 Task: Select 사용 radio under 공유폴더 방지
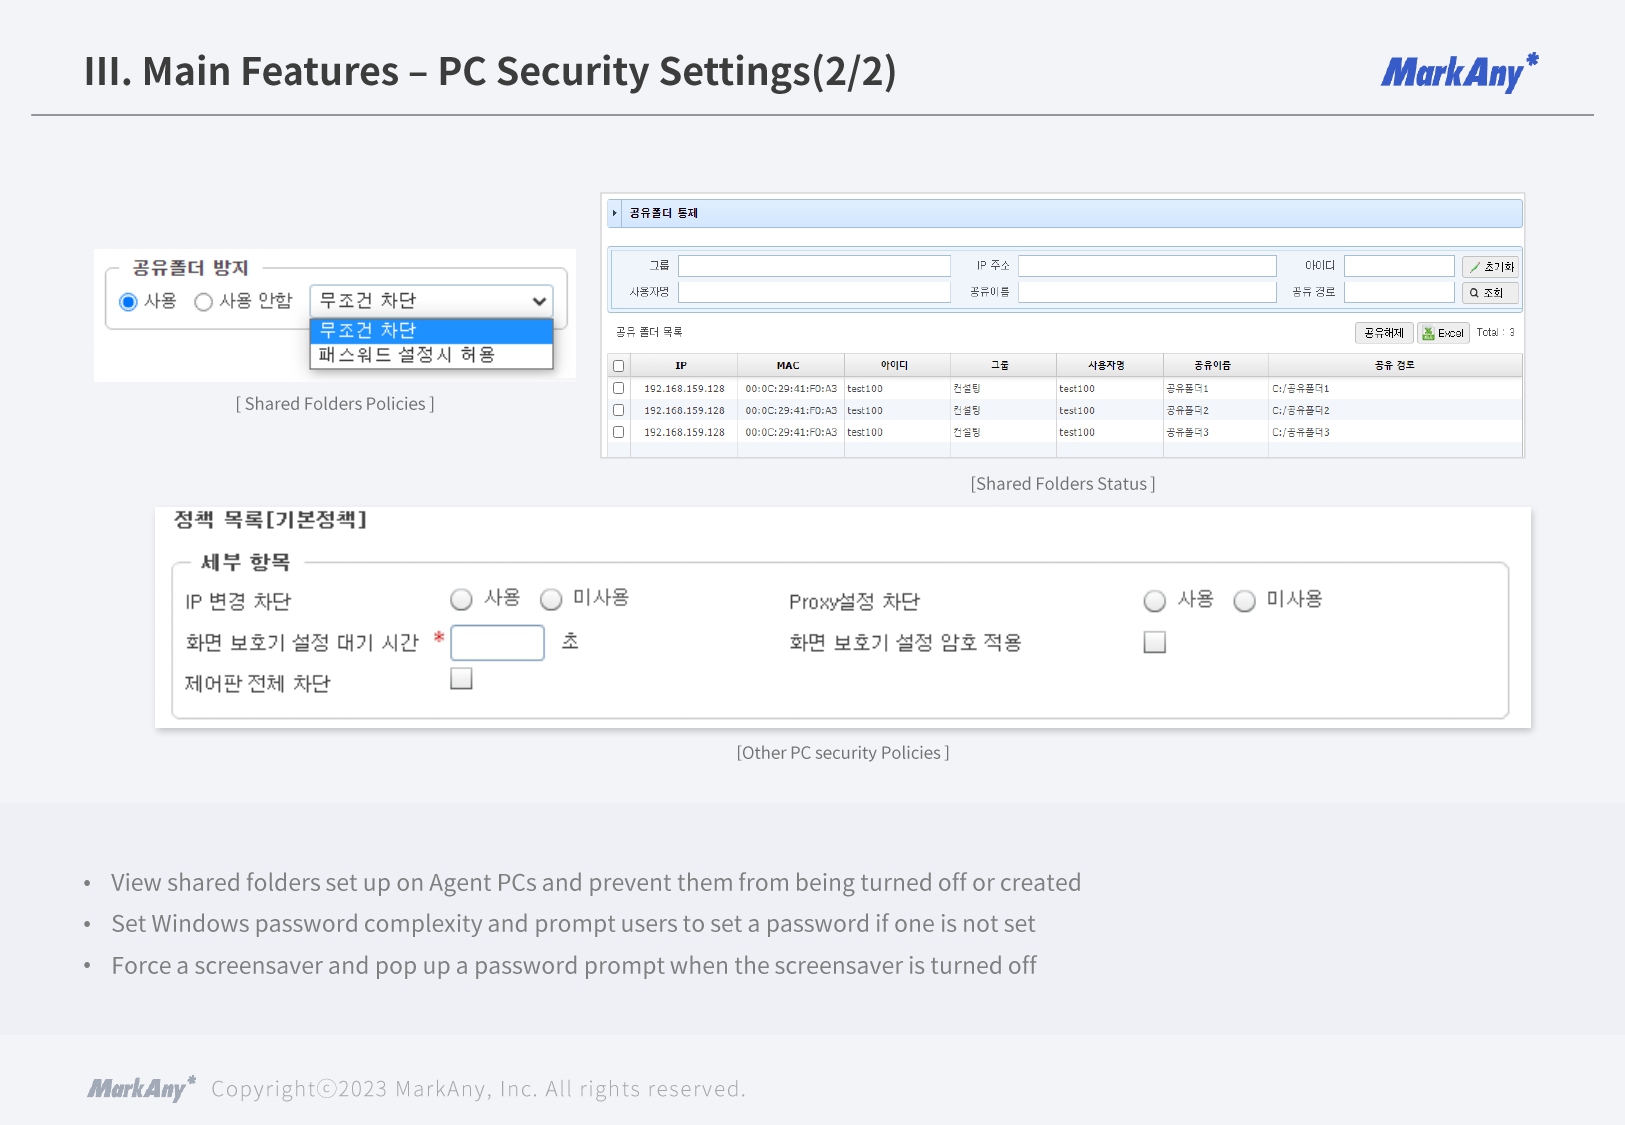(128, 302)
